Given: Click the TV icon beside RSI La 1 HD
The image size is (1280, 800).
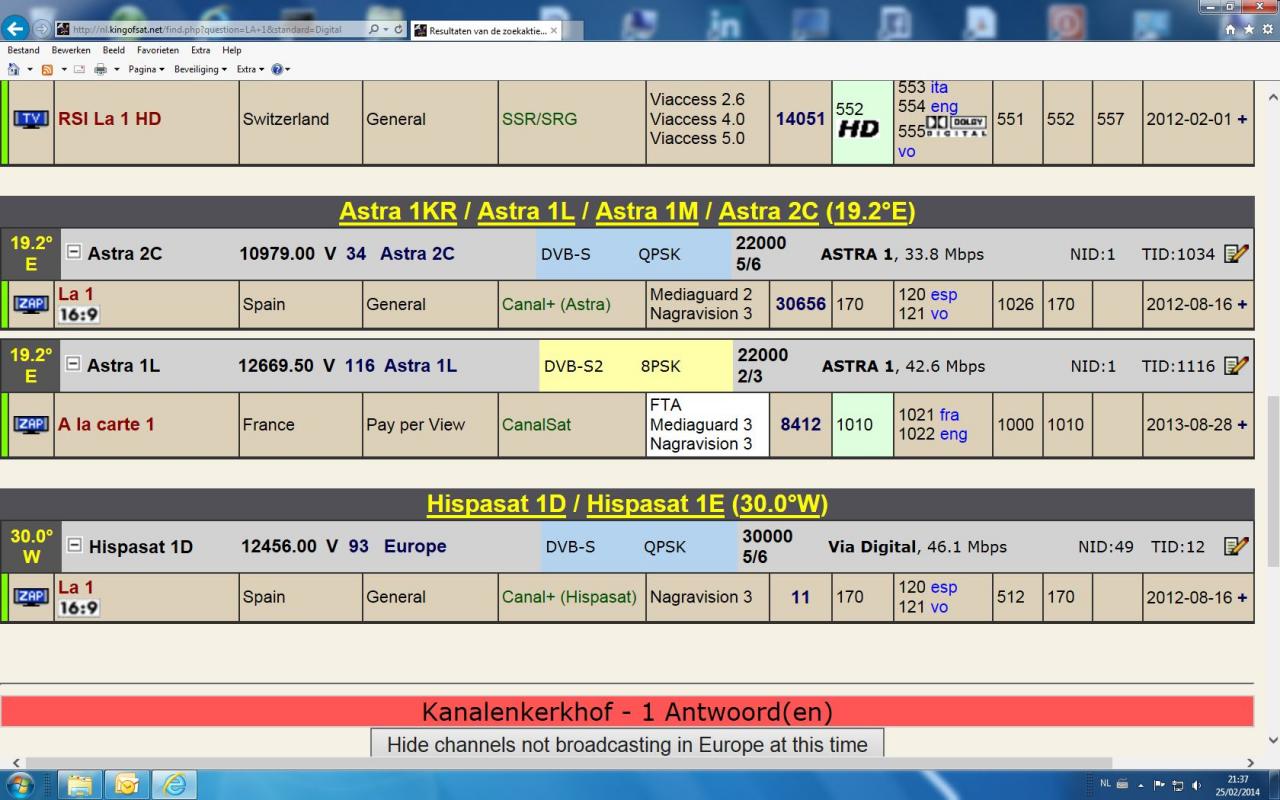Looking at the screenshot, I should tap(31, 119).
